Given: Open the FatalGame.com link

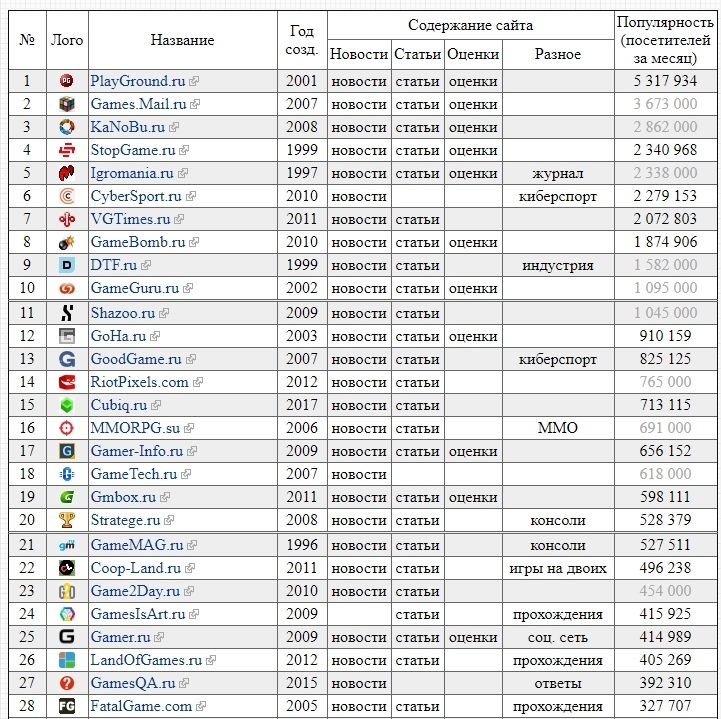Looking at the screenshot, I should pyautogui.click(x=141, y=706).
